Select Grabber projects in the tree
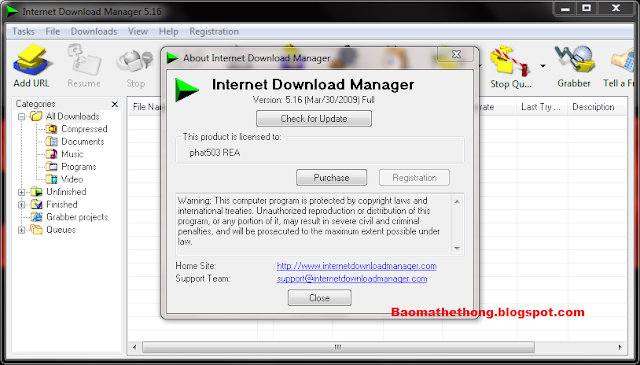This screenshot has height=365, width=640. 77,217
